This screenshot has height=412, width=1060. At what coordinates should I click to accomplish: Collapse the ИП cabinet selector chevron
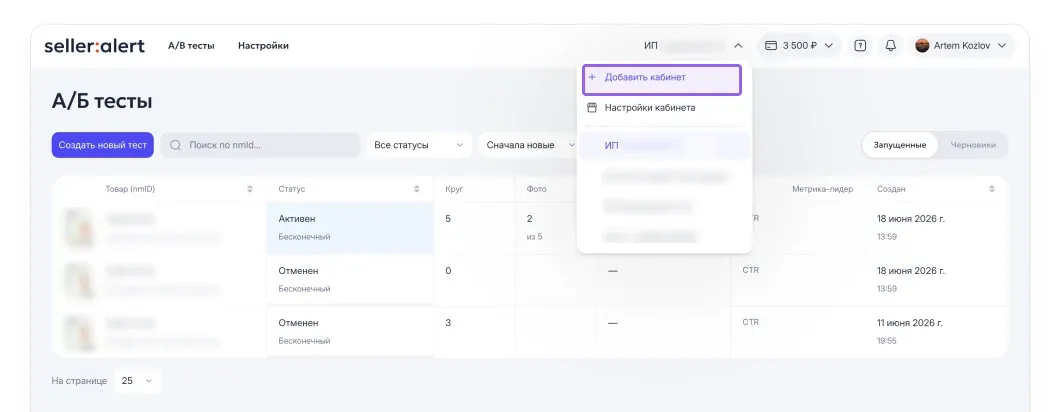click(x=738, y=46)
